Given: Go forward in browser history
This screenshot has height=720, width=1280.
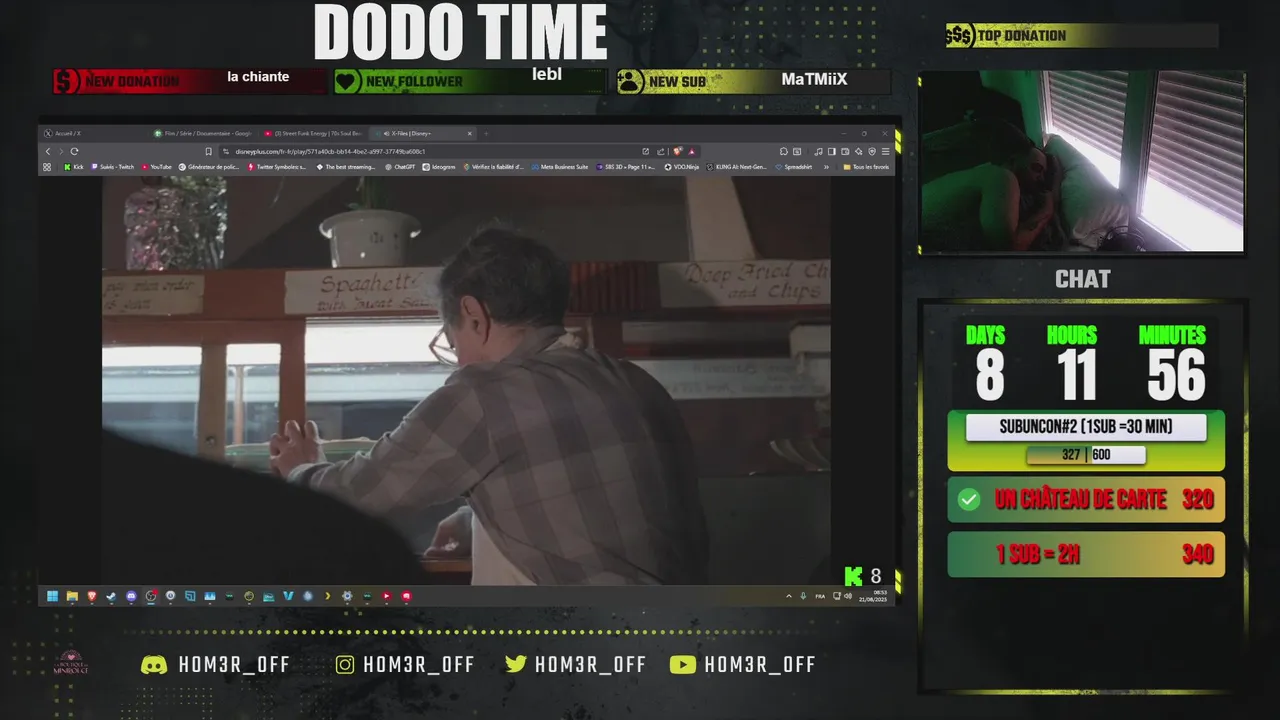Looking at the screenshot, I should coord(61,151).
